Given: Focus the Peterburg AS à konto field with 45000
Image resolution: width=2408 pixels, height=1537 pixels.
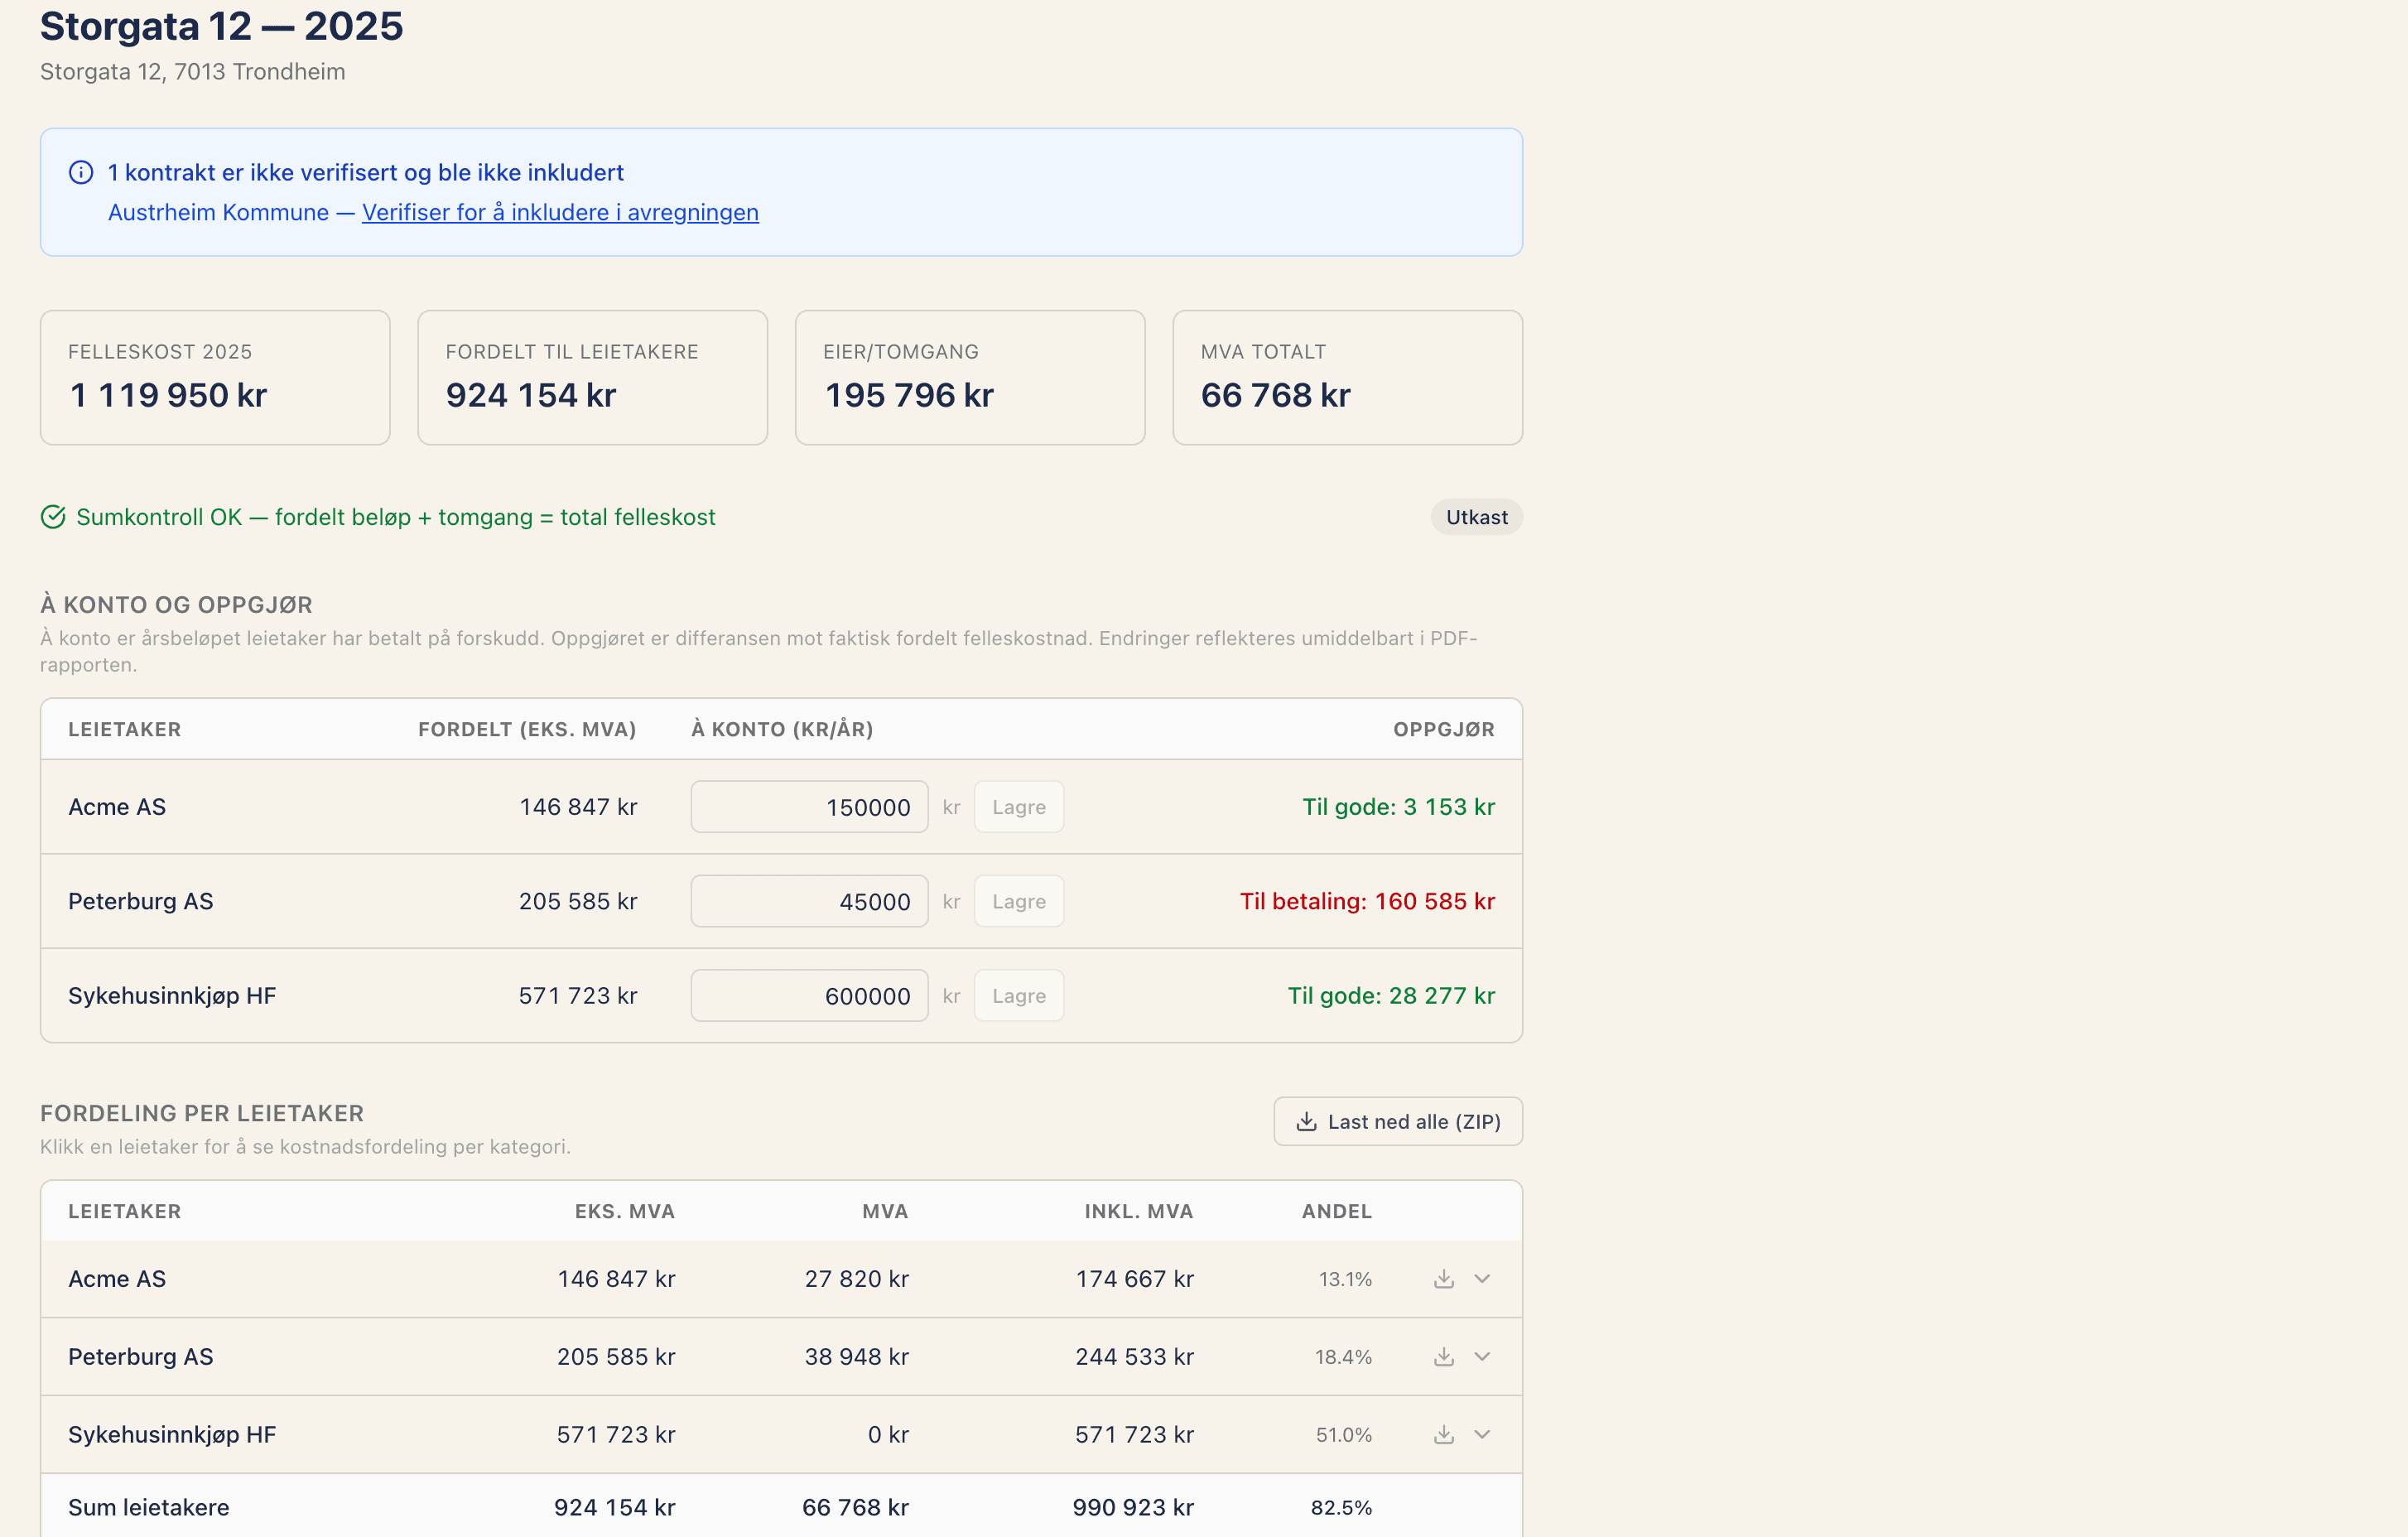Looking at the screenshot, I should pyautogui.click(x=809, y=902).
